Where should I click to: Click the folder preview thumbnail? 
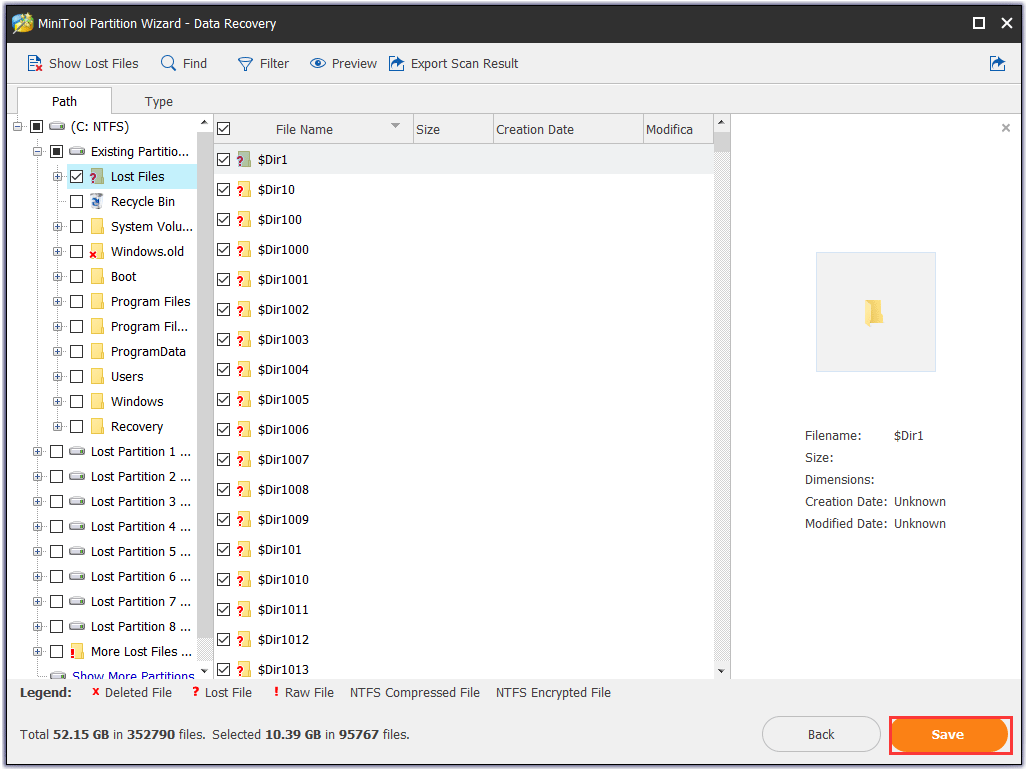875,312
